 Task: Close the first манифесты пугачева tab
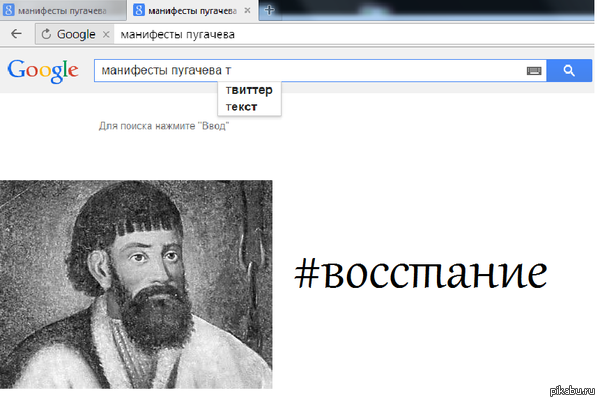click(119, 10)
